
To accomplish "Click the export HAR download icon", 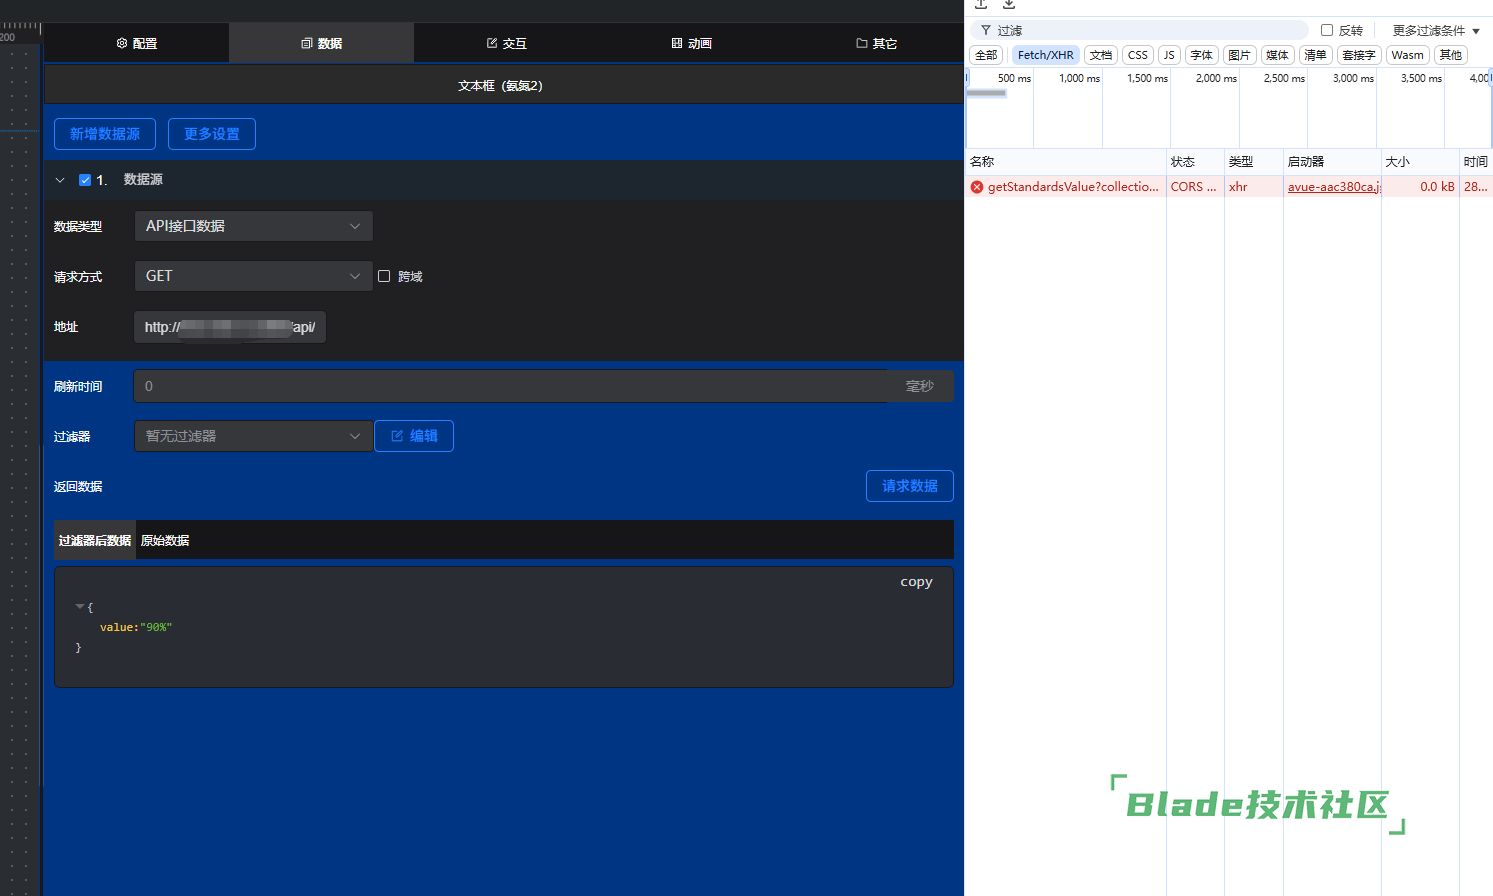I will coord(1009,4).
